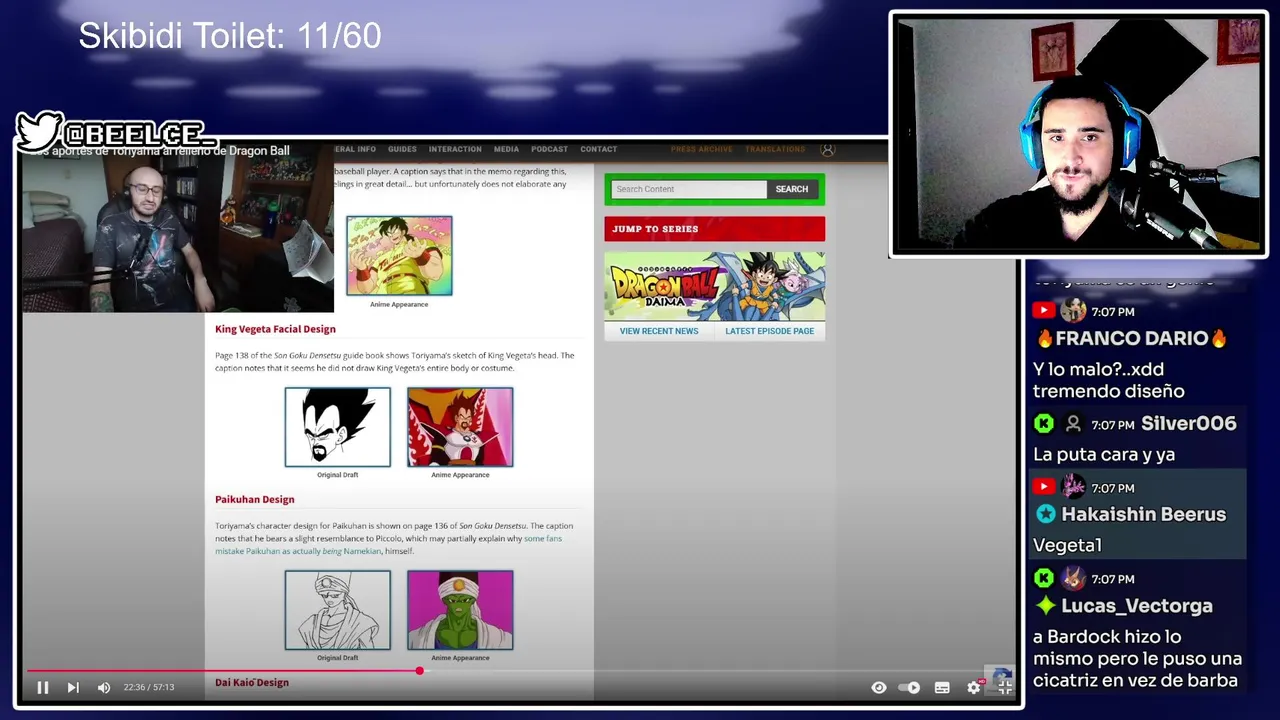Click the Paikuhan Anime Appearance image
This screenshot has height=720, width=1280.
tap(460, 610)
